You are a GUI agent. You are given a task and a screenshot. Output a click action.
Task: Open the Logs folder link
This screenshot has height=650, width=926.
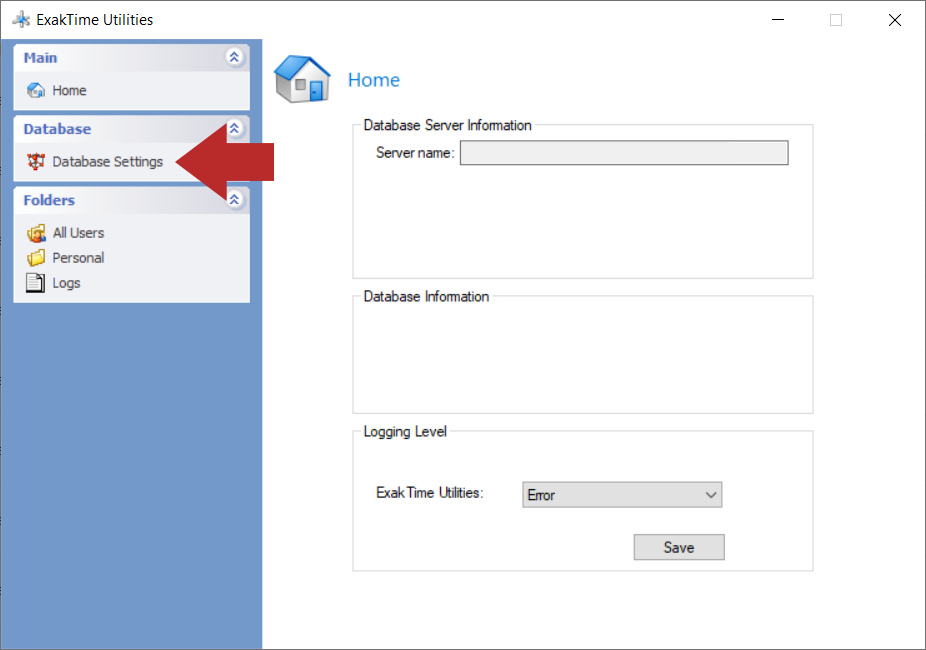[66, 283]
